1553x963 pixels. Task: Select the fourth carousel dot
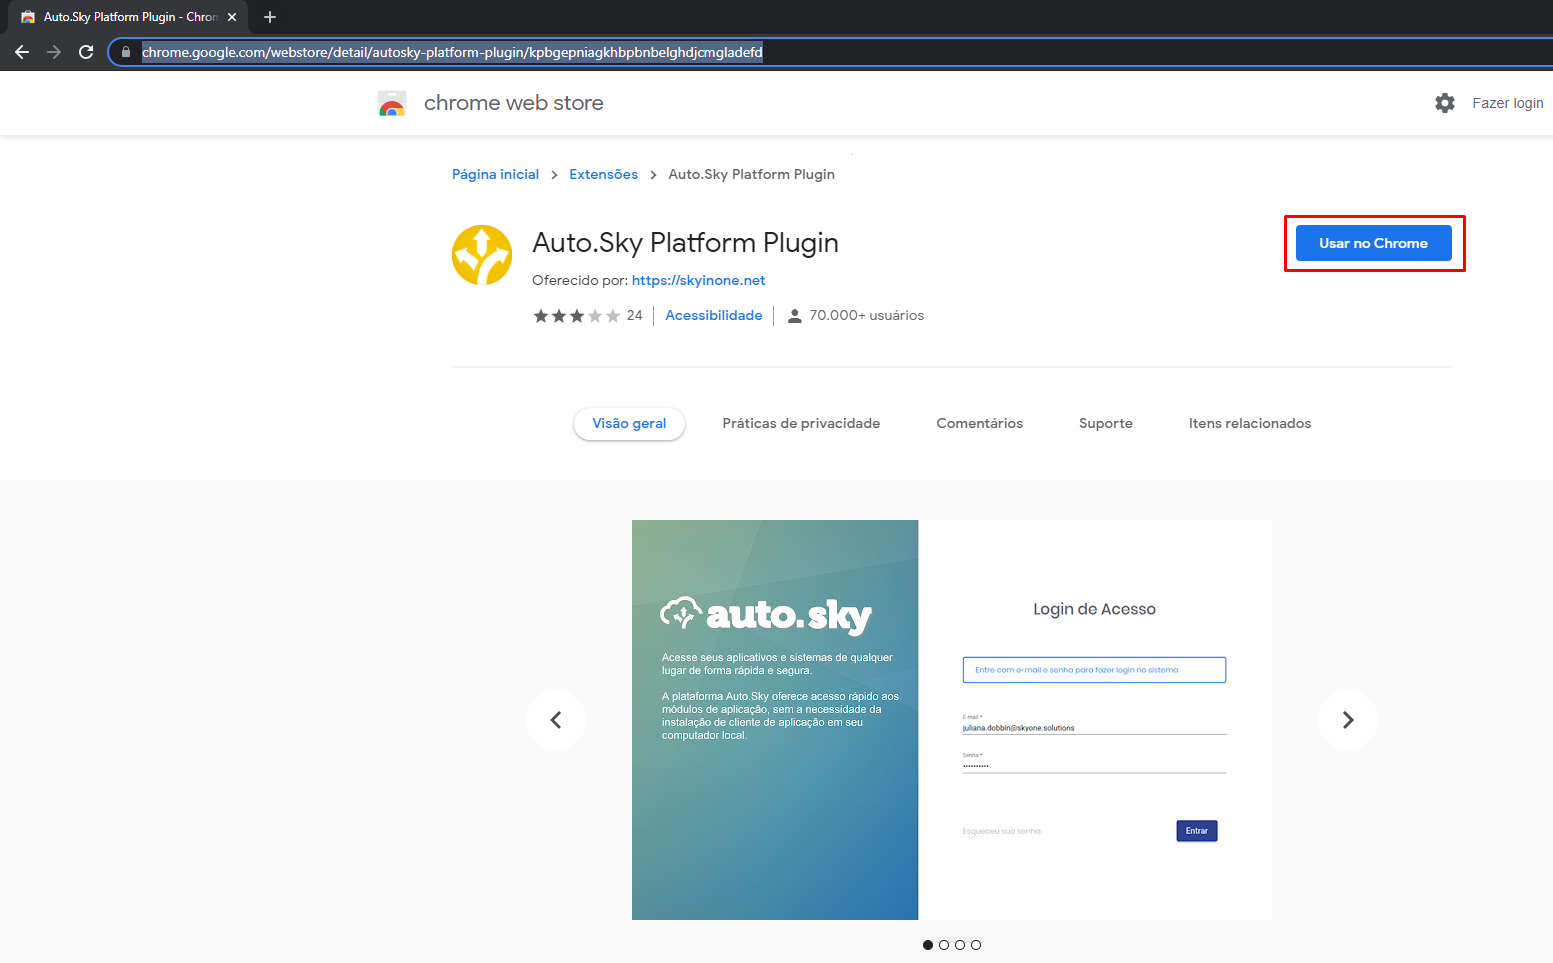coord(976,945)
